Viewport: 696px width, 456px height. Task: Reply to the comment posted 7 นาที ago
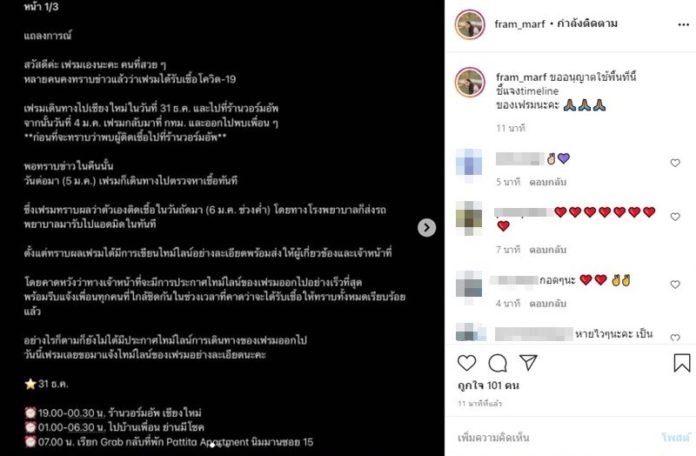[x=548, y=250]
